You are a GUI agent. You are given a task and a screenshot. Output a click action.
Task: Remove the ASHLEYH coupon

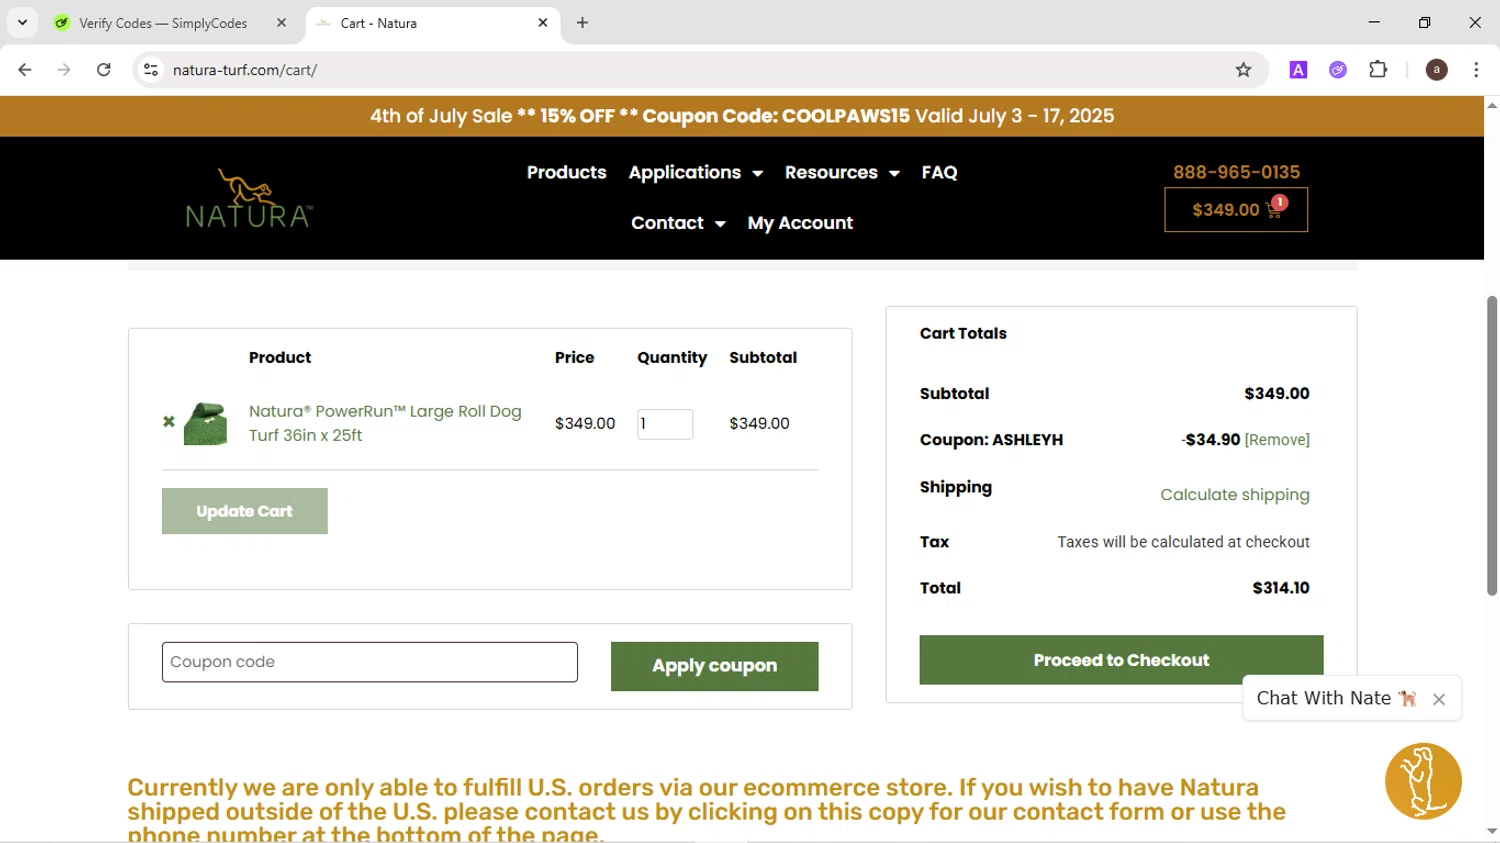click(1277, 440)
